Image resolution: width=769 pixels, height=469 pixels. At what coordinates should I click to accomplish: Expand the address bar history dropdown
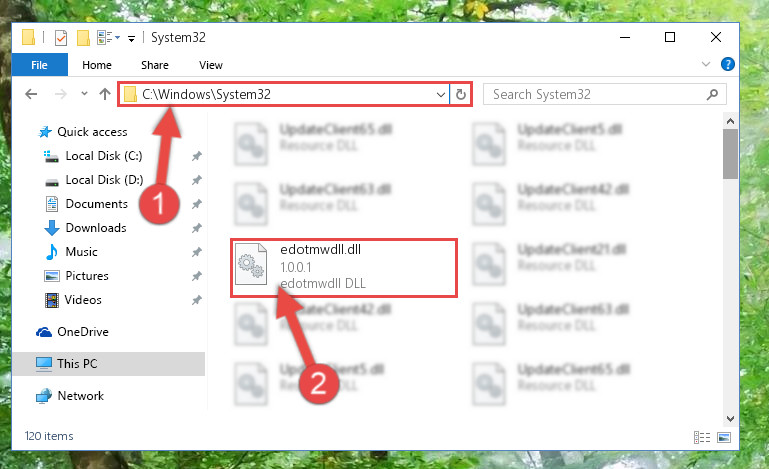(x=440, y=94)
